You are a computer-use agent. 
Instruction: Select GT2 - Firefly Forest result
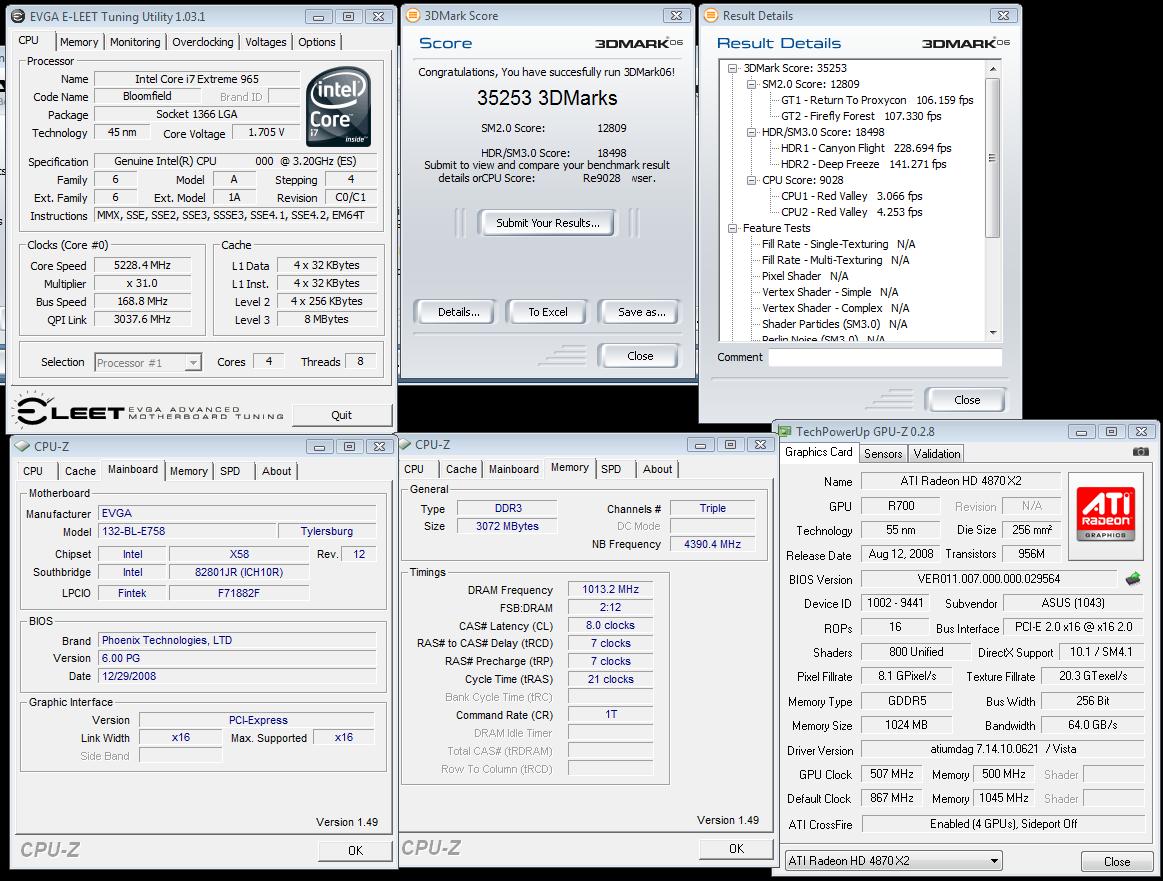coord(860,116)
